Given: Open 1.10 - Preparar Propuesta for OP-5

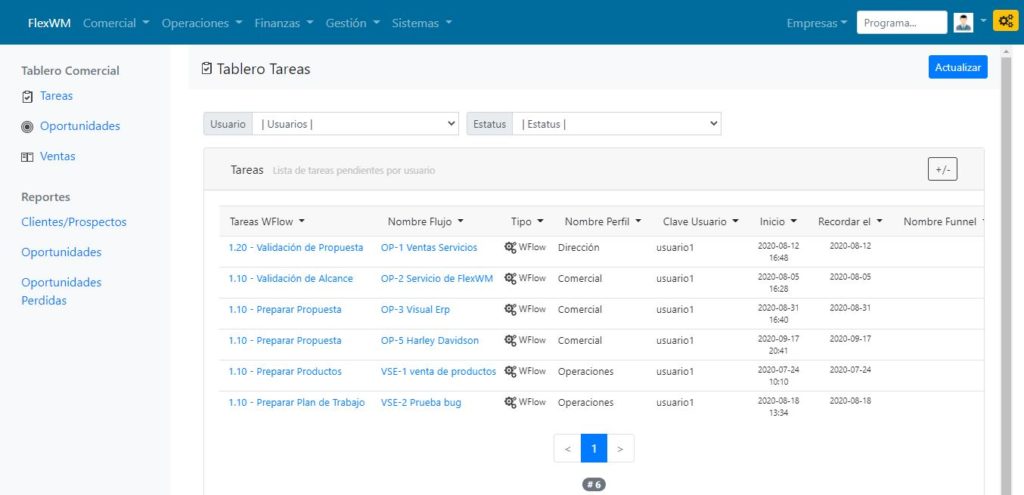Looking at the screenshot, I should 285,340.
